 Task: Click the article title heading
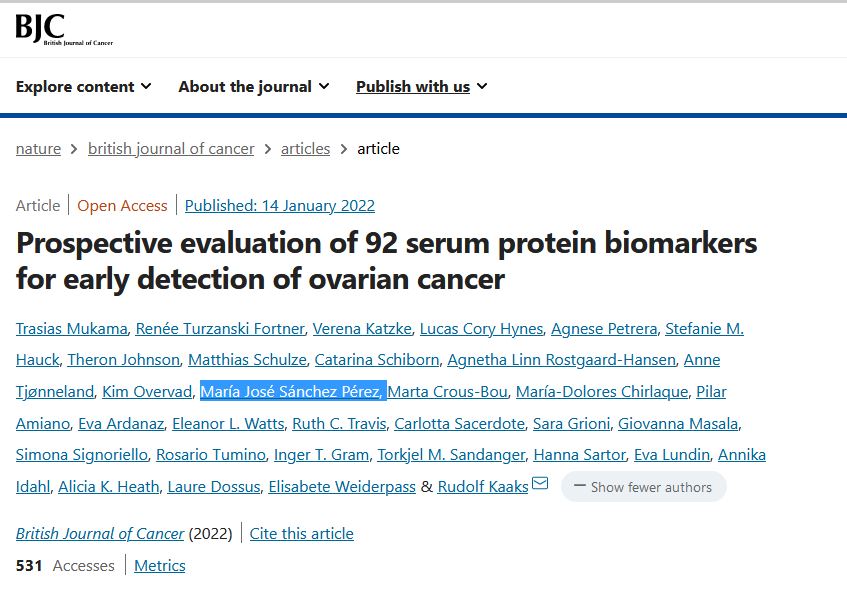[386, 260]
